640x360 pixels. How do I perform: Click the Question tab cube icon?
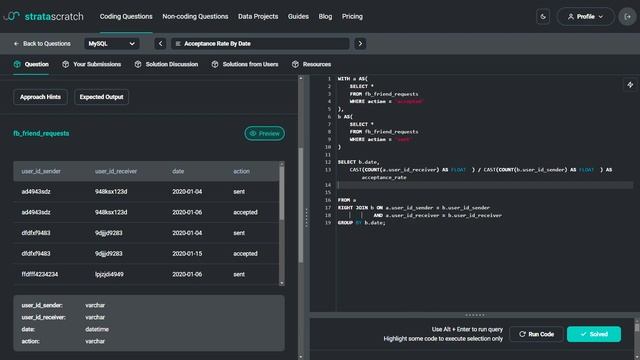[17, 64]
